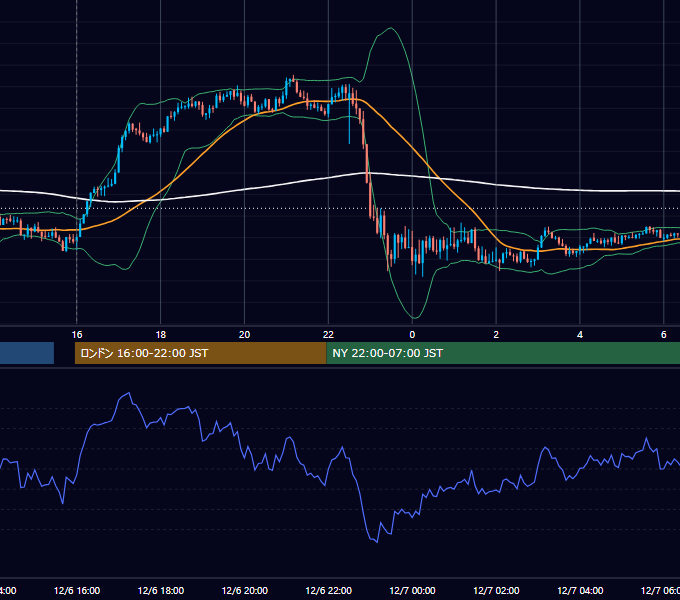Click the 2 hour label on upper axis

click(496, 335)
